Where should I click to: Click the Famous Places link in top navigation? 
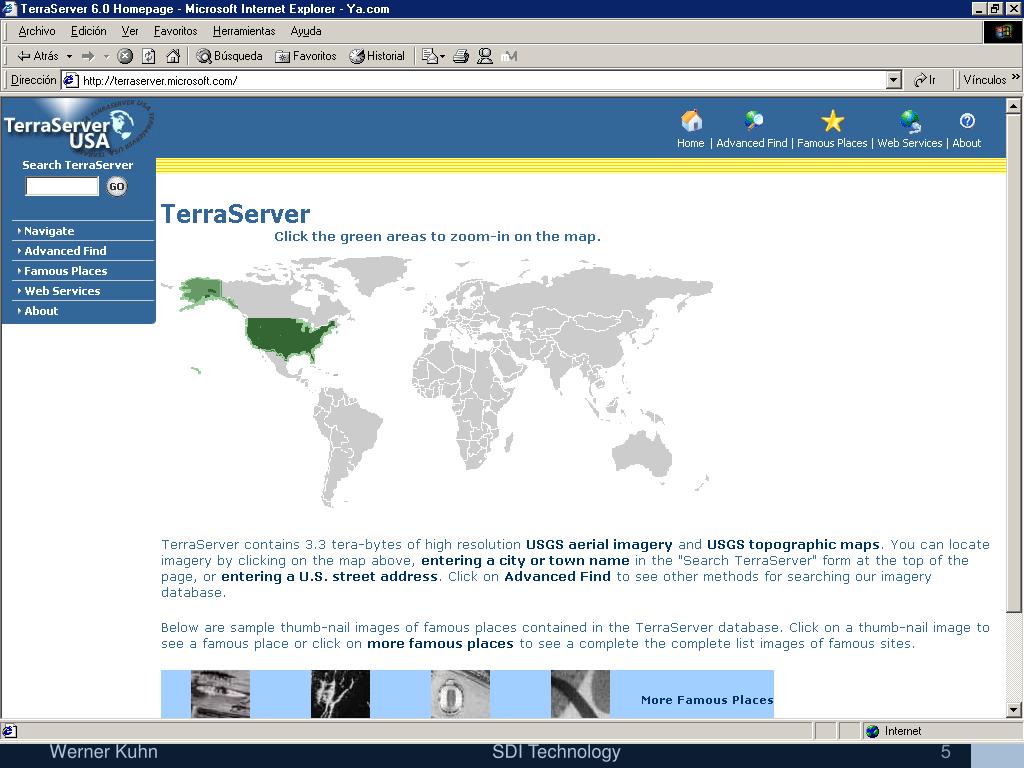832,143
